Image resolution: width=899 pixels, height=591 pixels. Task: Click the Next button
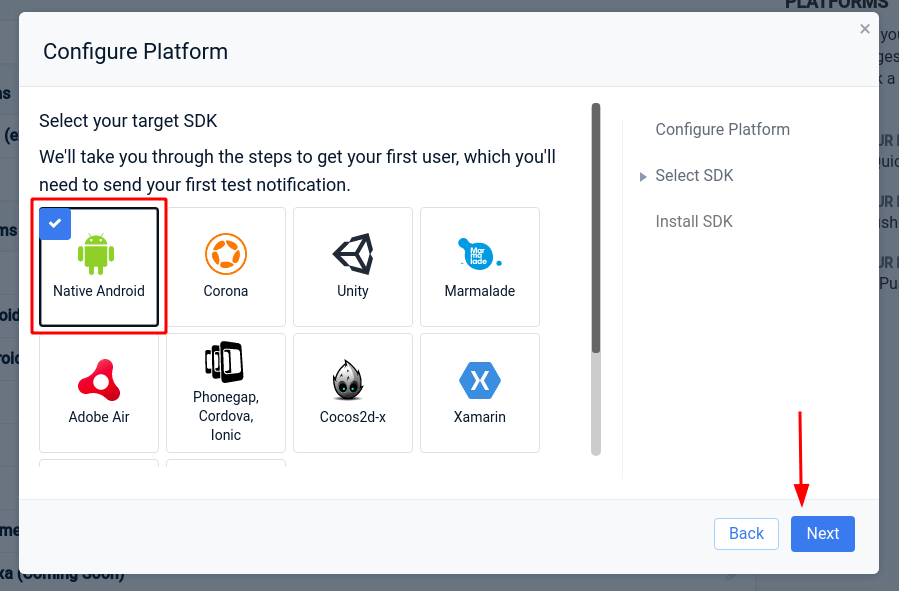click(823, 534)
